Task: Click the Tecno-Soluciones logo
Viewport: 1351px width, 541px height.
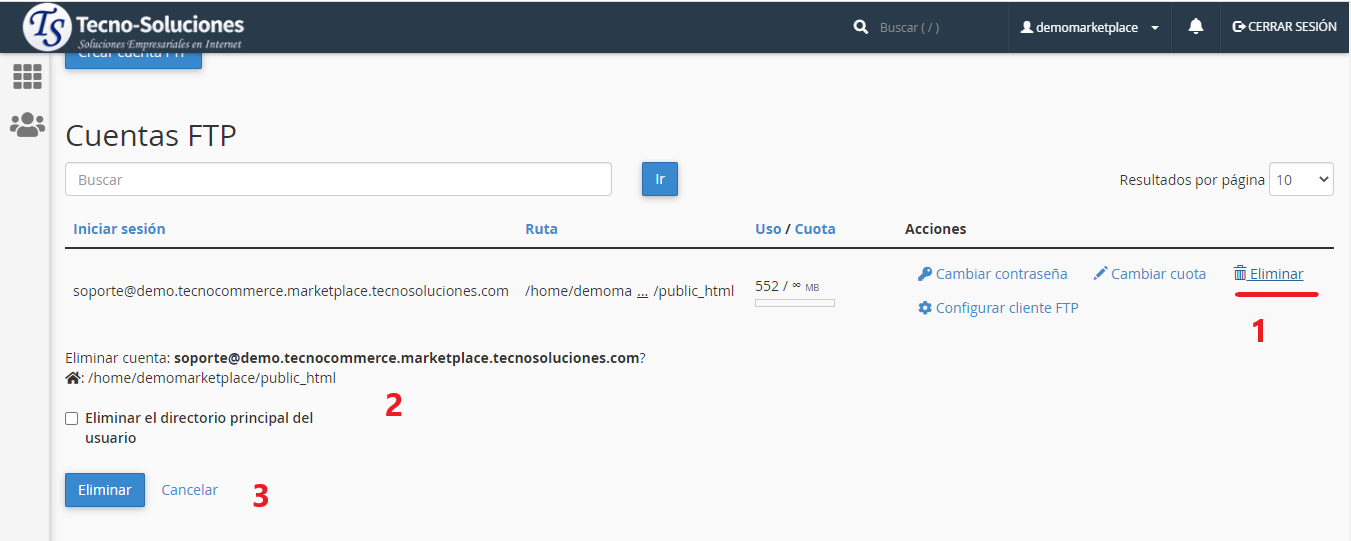Action: click(x=133, y=27)
